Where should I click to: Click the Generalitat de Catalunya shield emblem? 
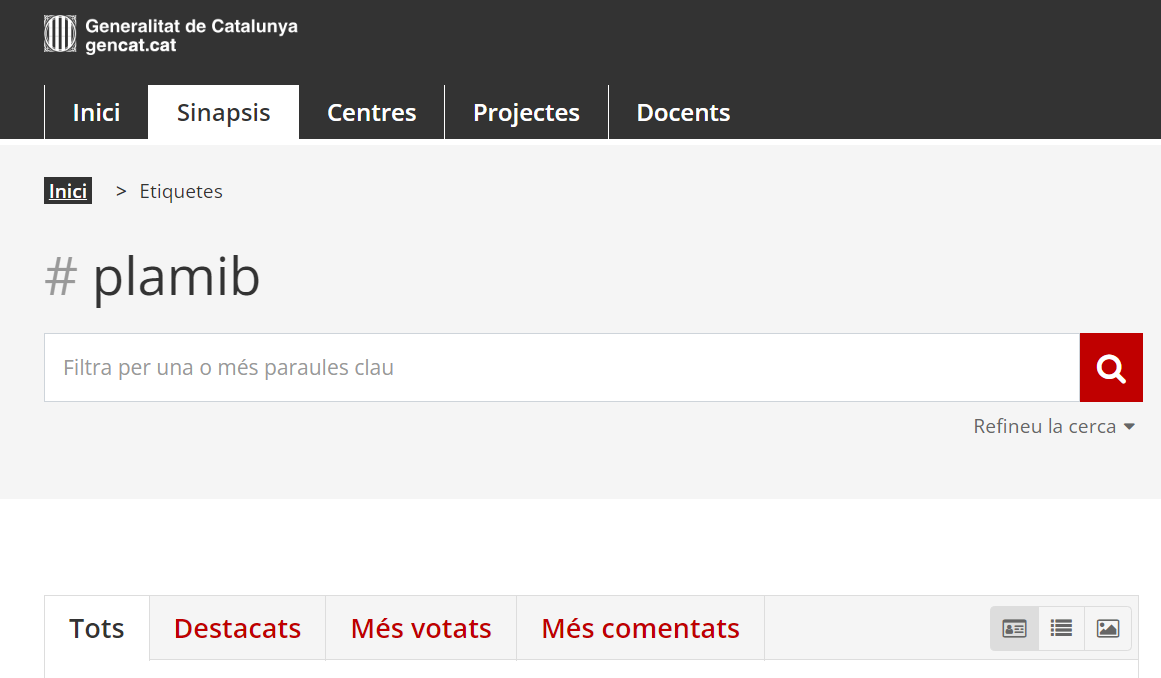click(60, 34)
